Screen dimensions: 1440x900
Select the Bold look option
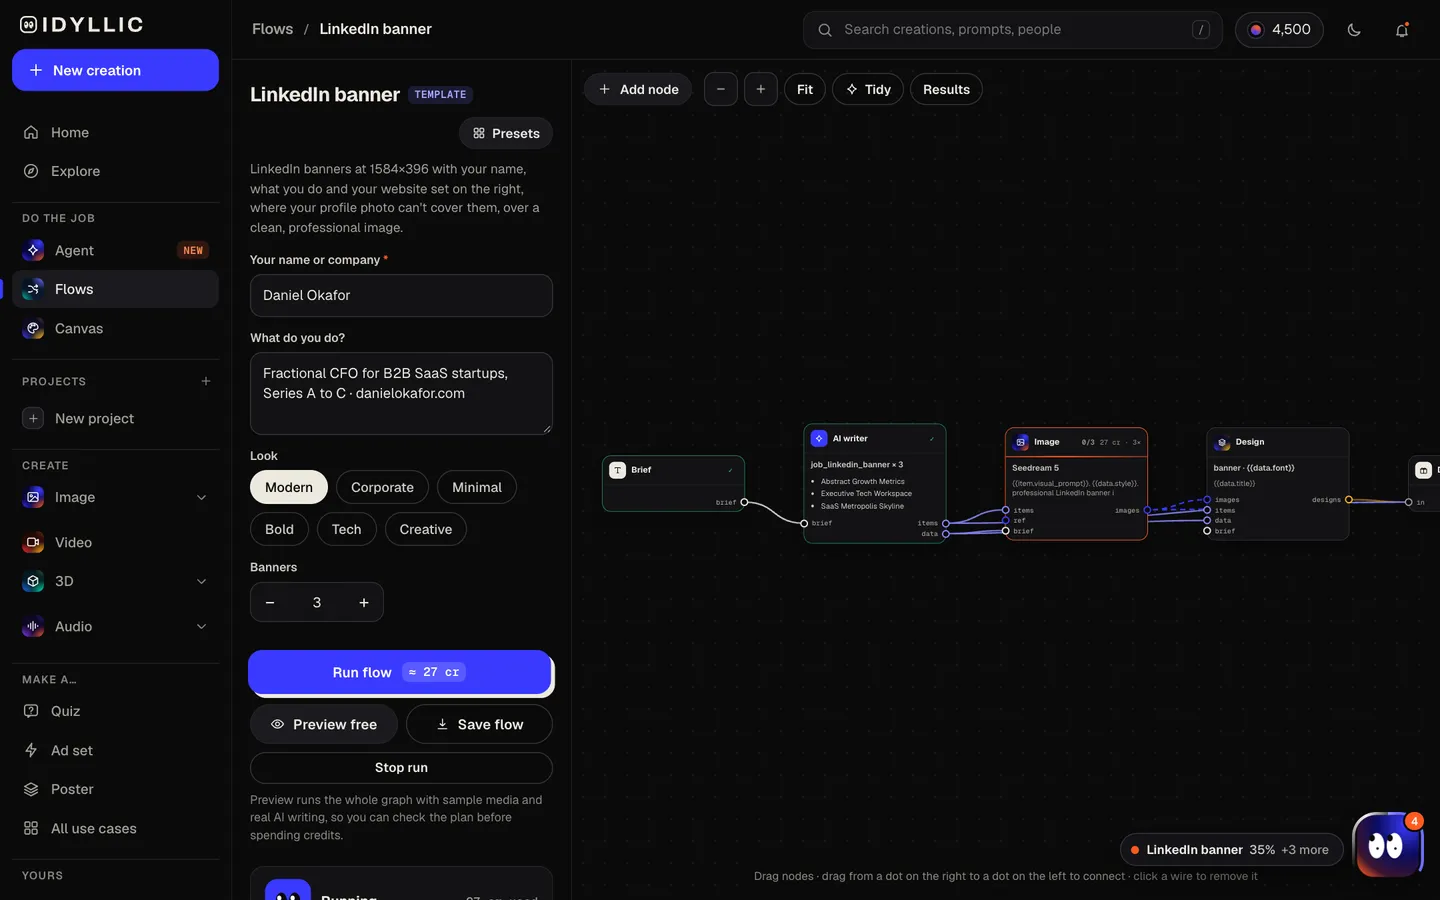279,529
